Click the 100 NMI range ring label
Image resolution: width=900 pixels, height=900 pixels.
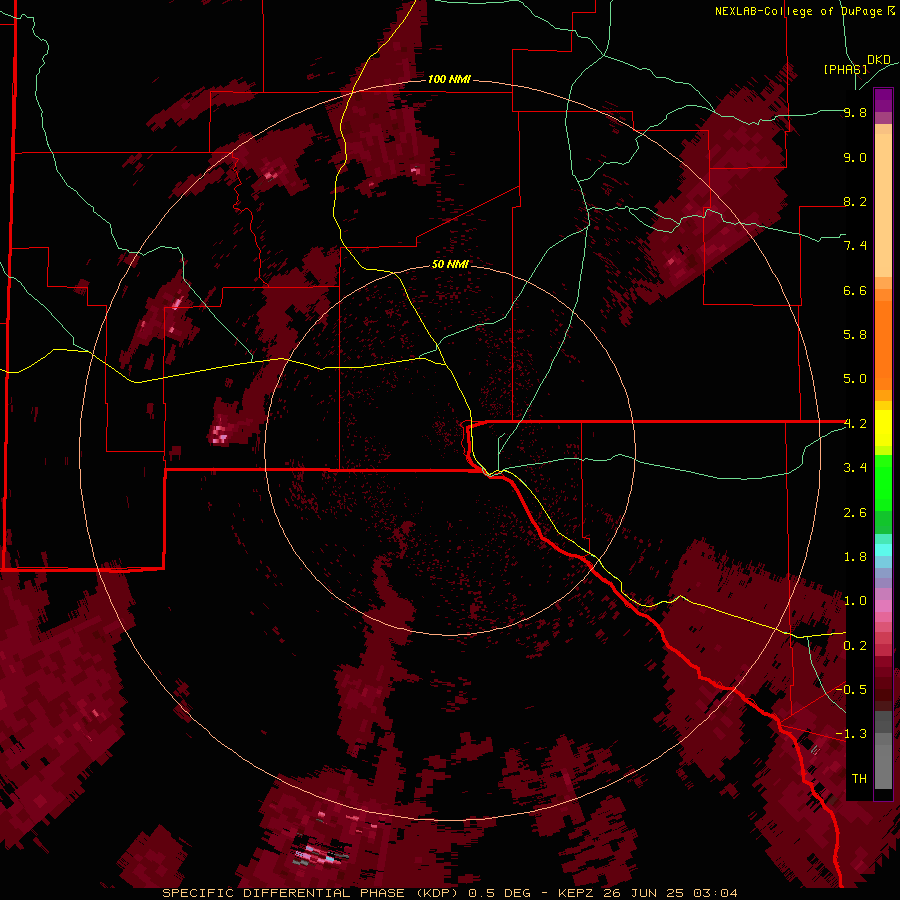pos(449,79)
